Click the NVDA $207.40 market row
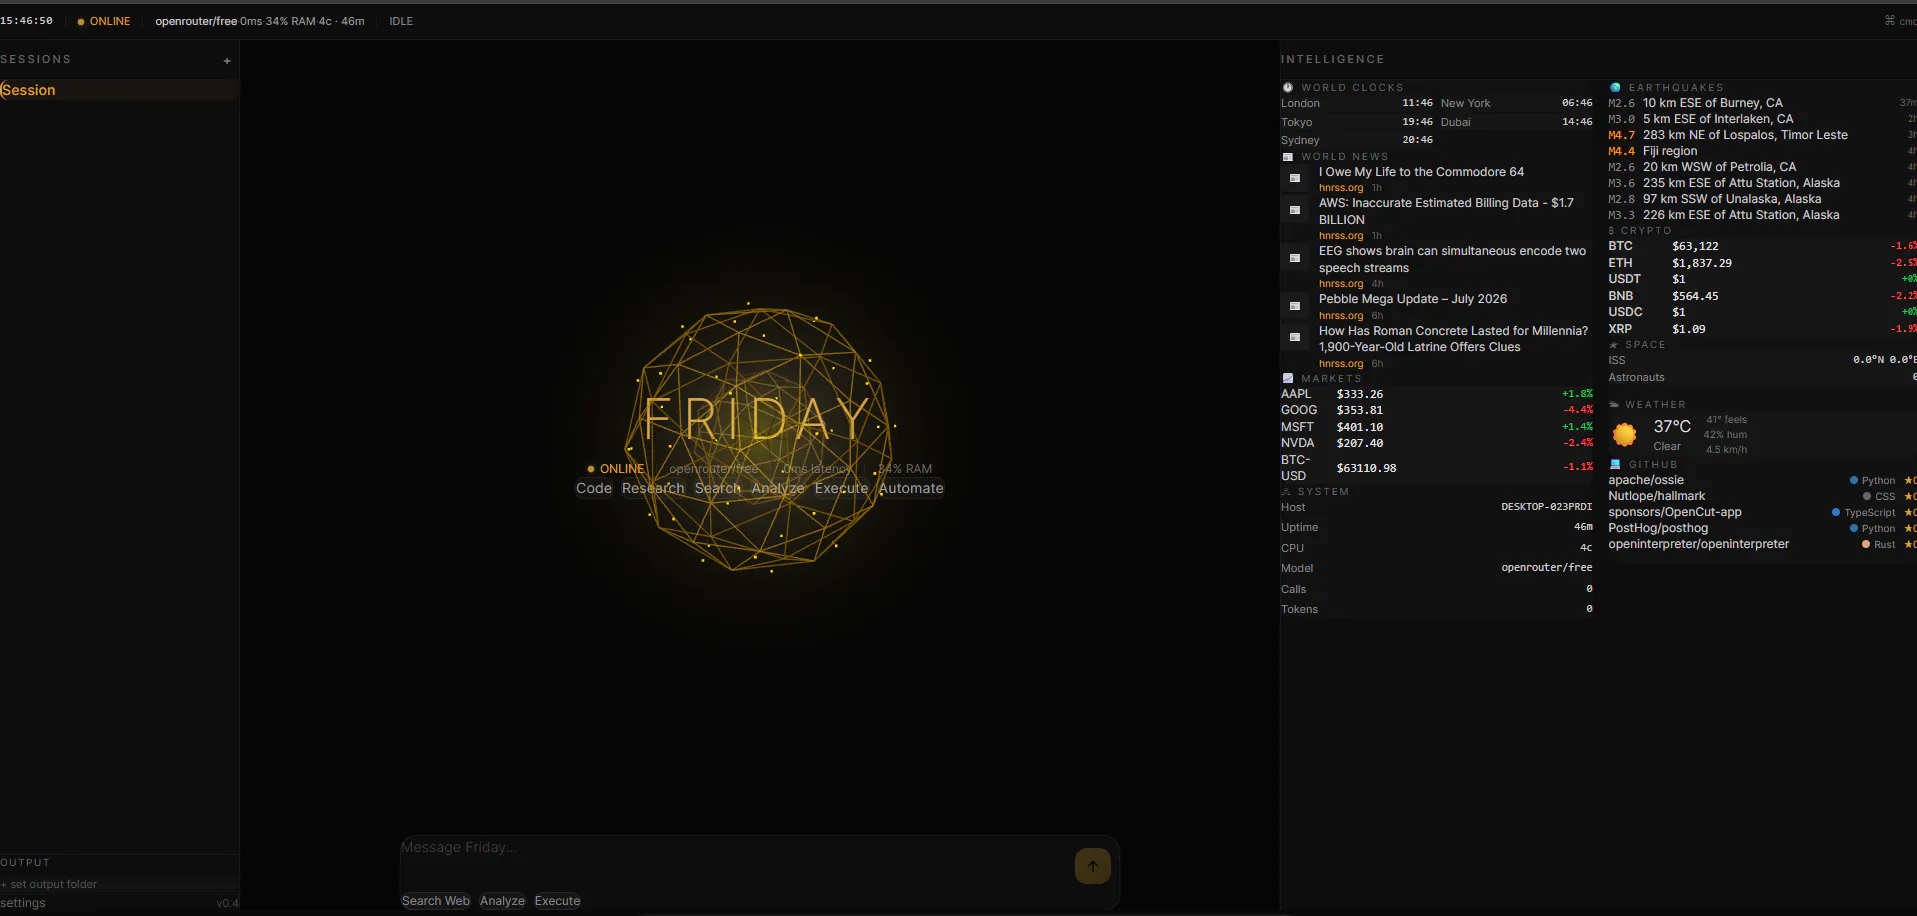Image resolution: width=1917 pixels, height=916 pixels. click(x=1437, y=443)
